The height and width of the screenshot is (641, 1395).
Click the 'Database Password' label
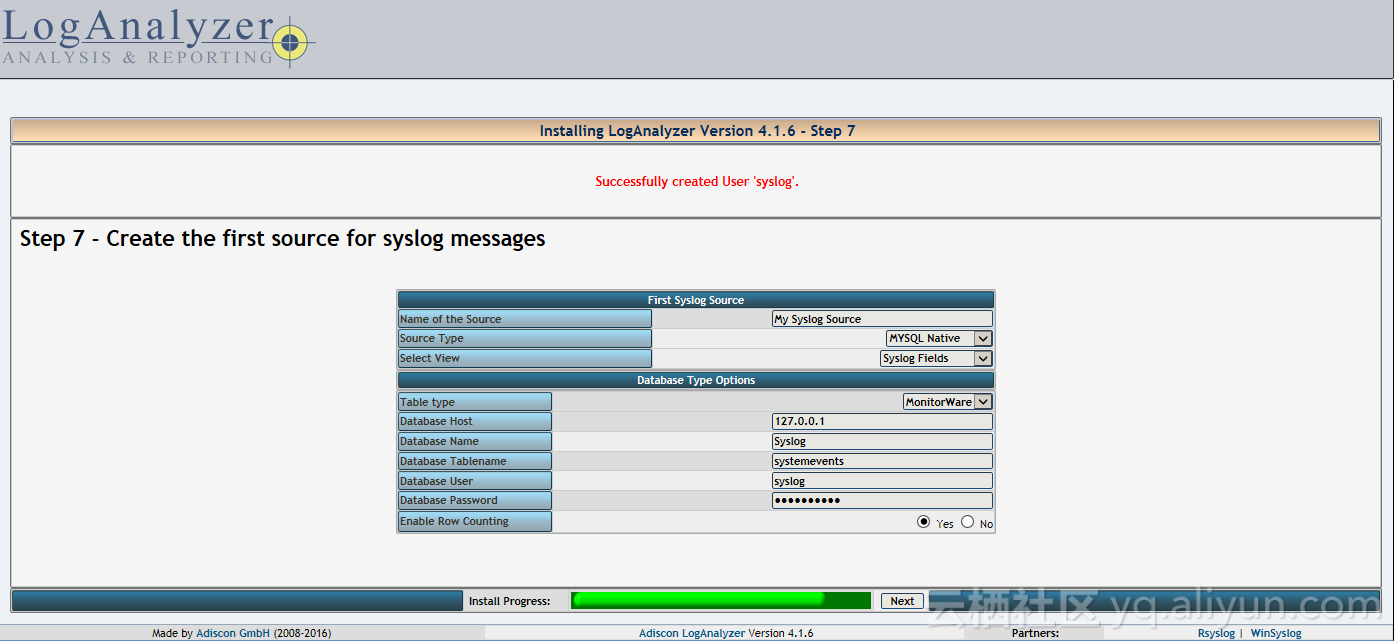pyautogui.click(x=475, y=500)
